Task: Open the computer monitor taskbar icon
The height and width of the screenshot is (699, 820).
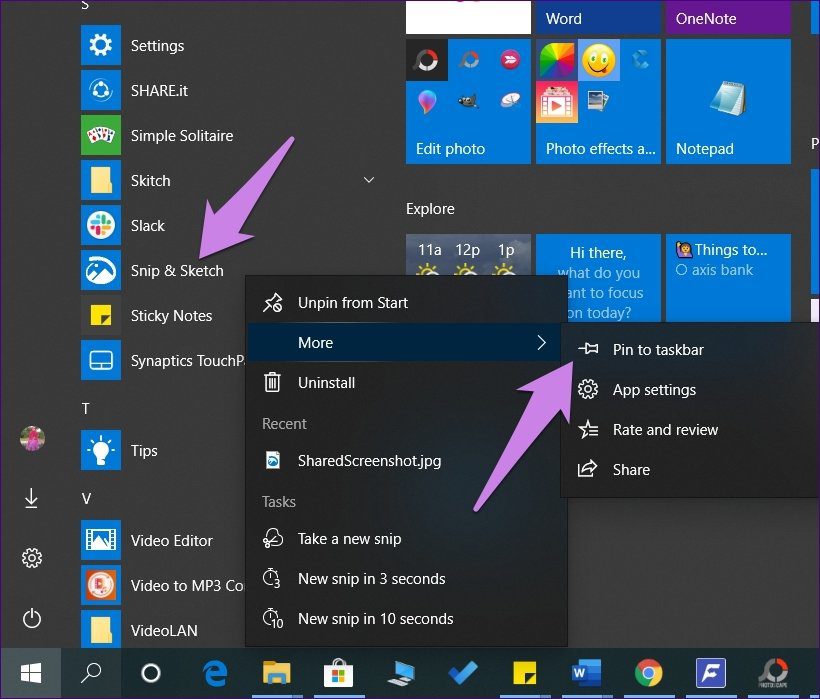Action: click(401, 673)
